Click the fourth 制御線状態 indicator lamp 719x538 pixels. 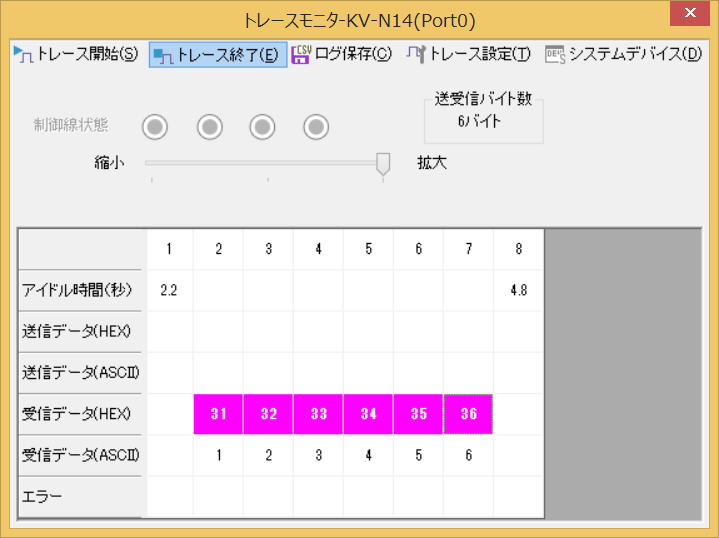pos(316,127)
